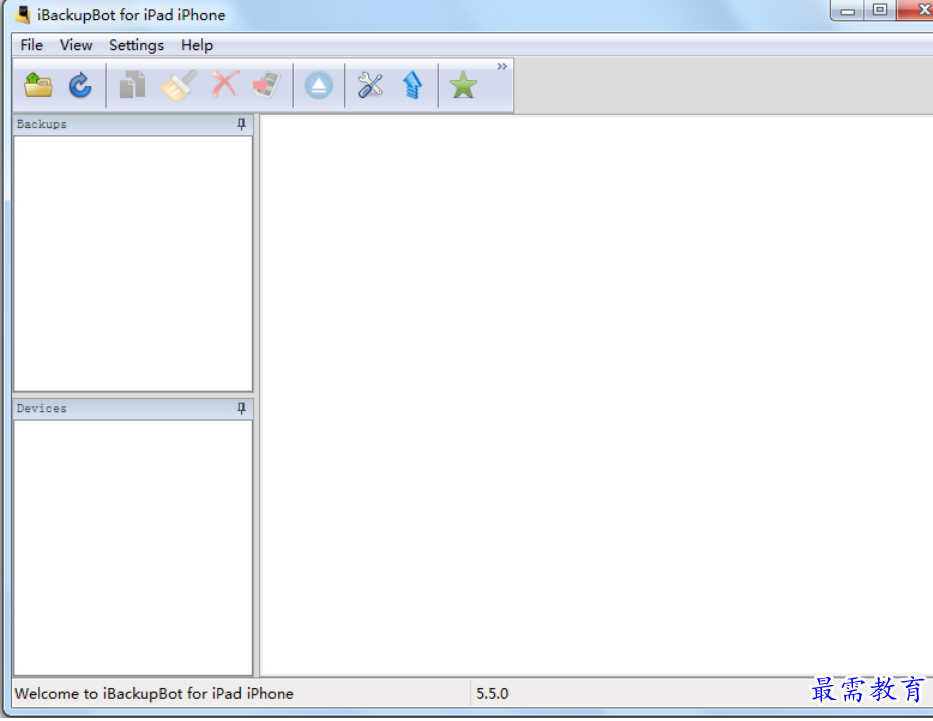Viewport: 933px width, 721px height.
Task: Toggle pin on Backups panel
Action: point(242,124)
